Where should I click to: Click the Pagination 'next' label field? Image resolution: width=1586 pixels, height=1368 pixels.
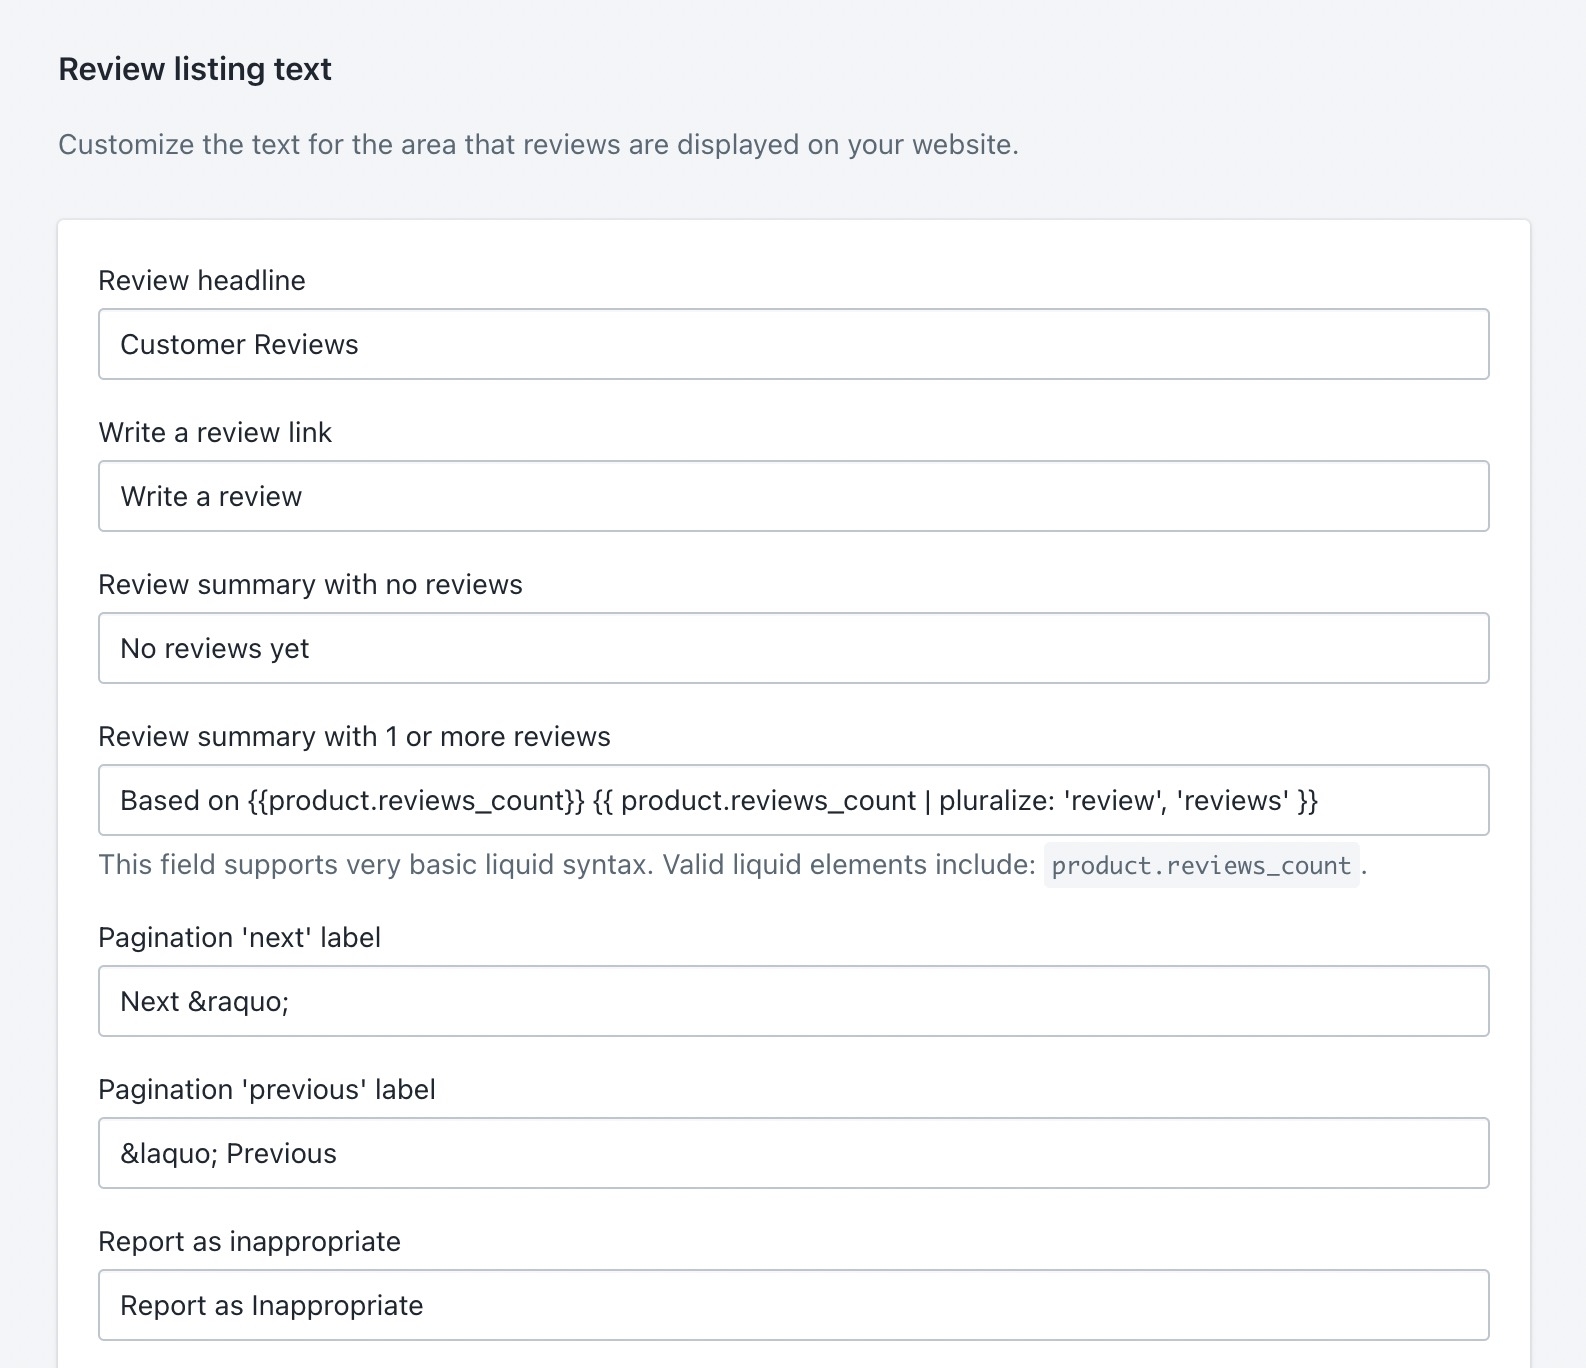[794, 1001]
